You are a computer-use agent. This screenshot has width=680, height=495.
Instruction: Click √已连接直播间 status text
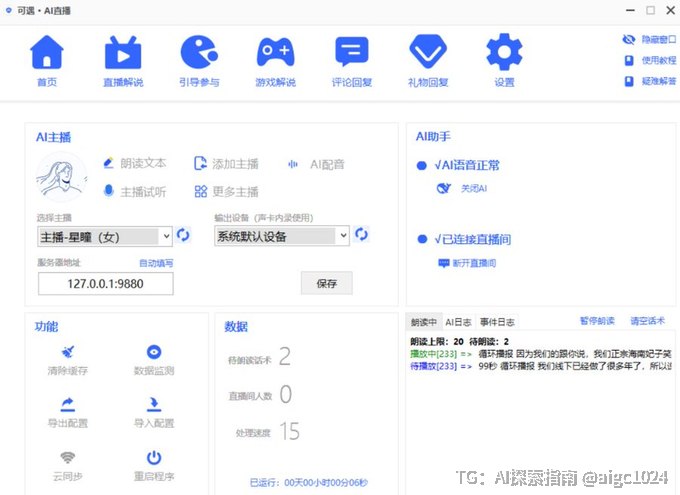click(x=473, y=239)
